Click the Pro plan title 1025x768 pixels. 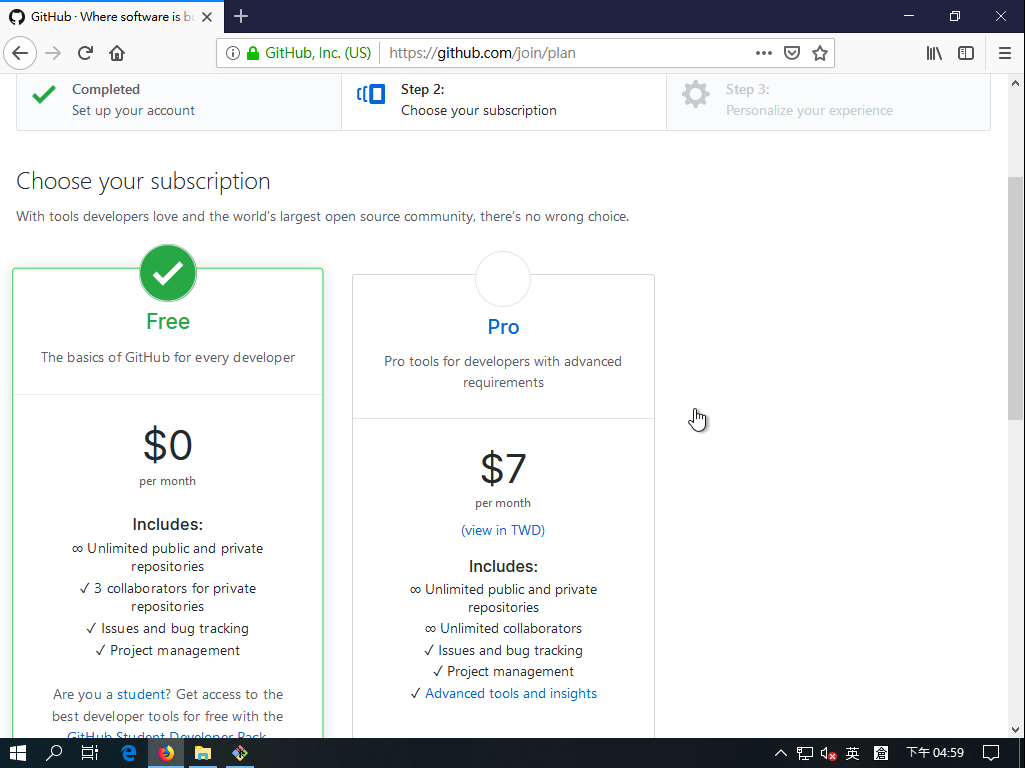click(x=503, y=327)
